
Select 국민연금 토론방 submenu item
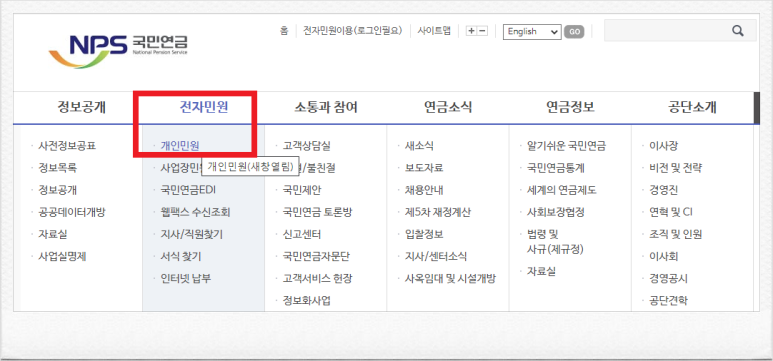tap(317, 213)
